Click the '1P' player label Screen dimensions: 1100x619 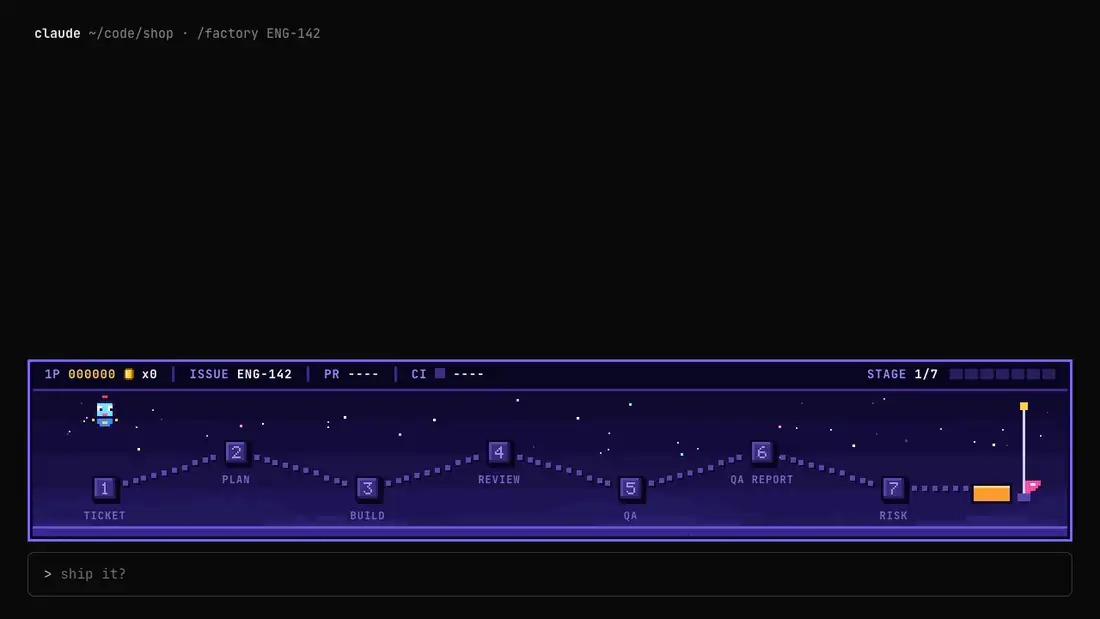pos(53,374)
